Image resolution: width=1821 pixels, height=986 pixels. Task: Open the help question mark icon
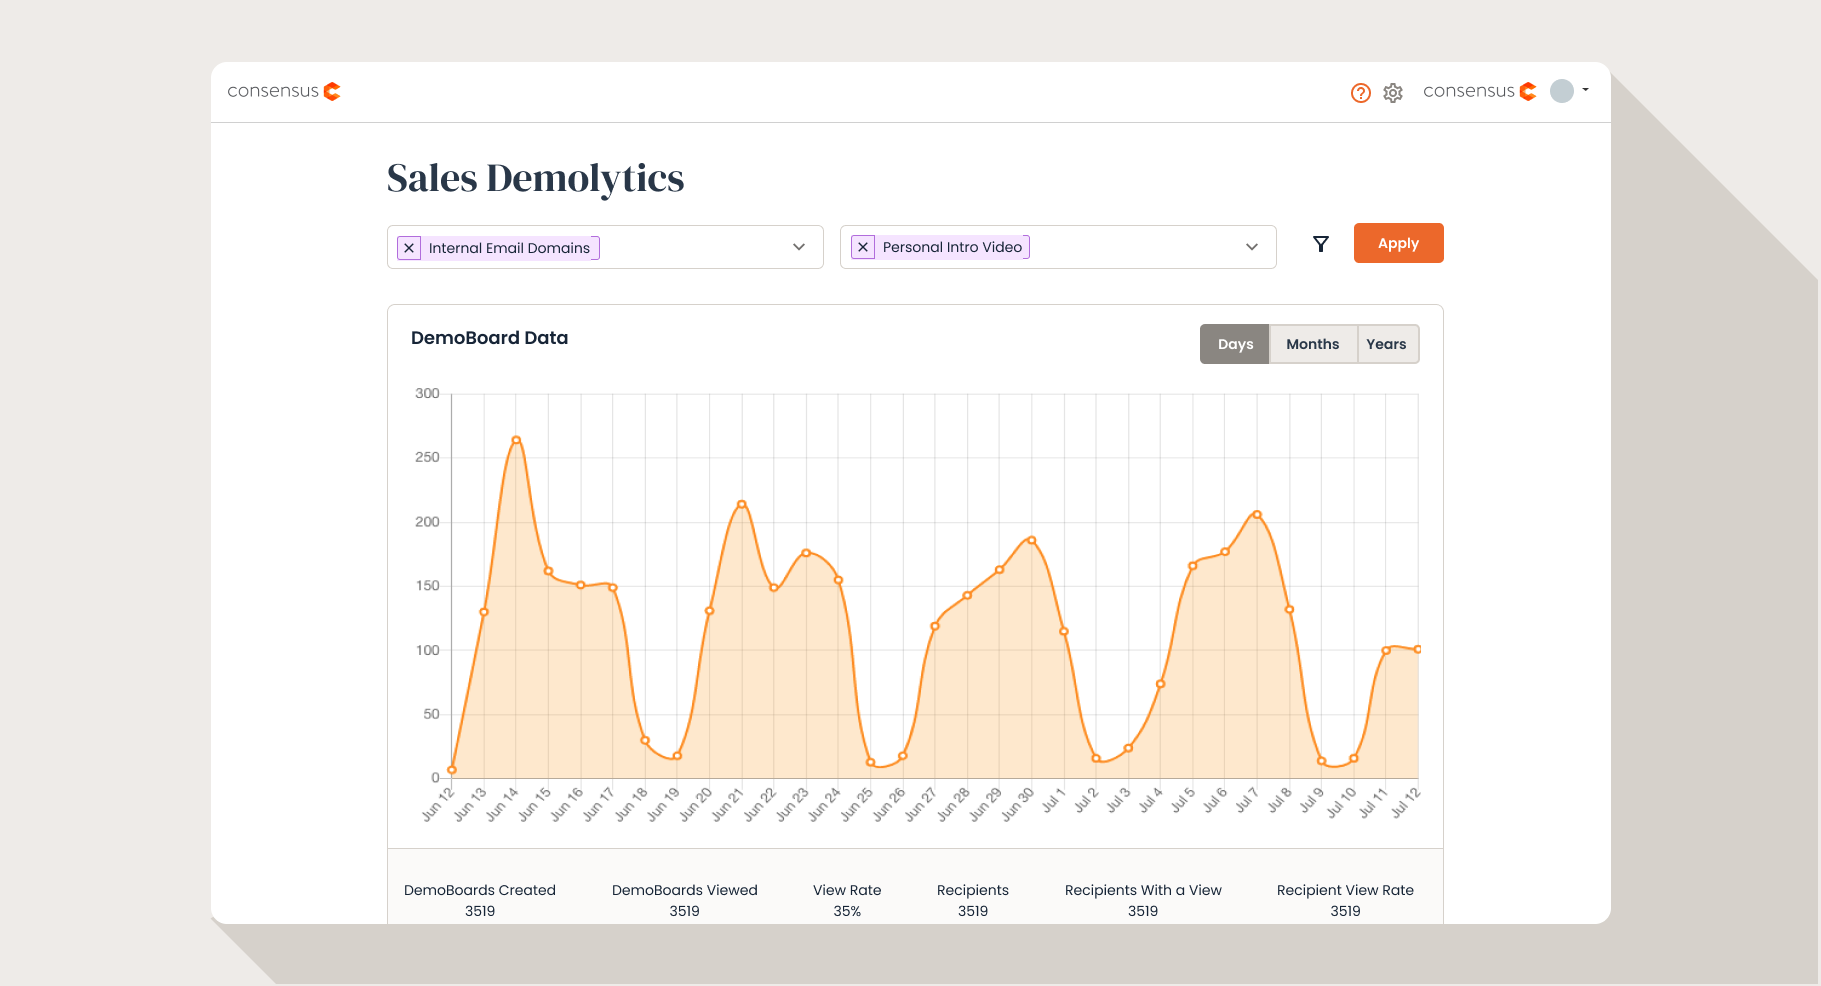coord(1360,93)
